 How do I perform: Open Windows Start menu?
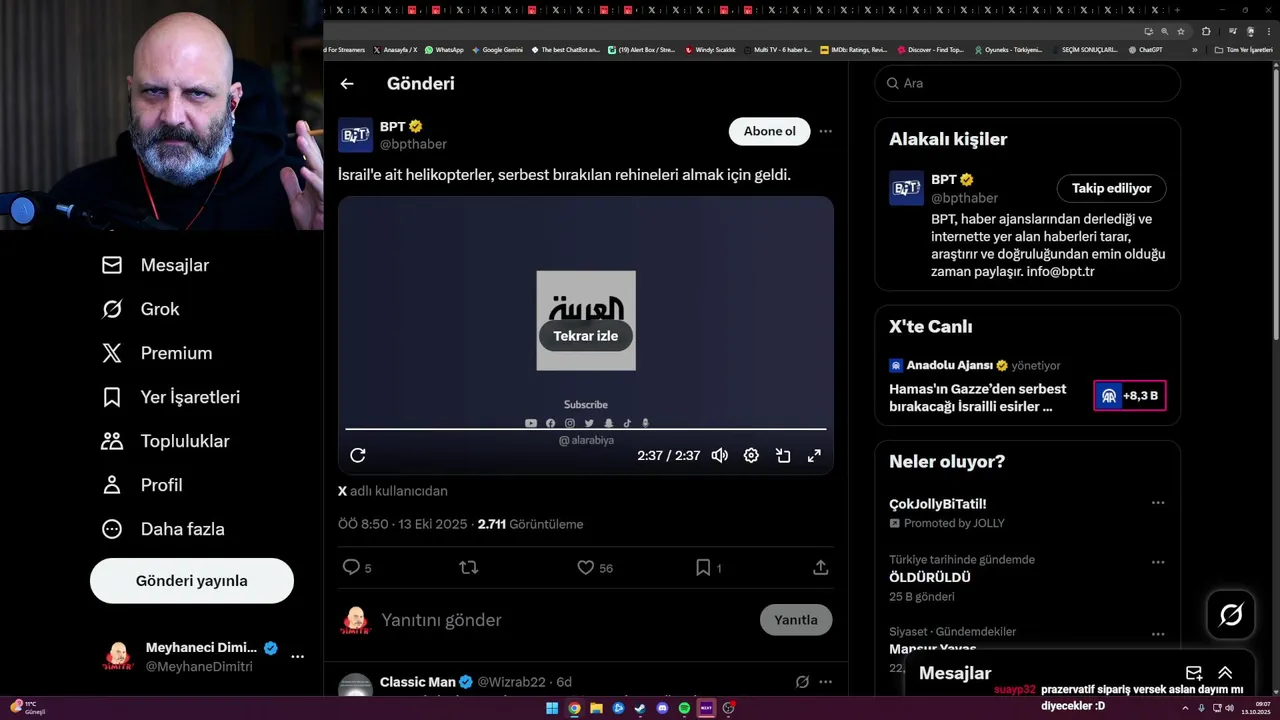click(552, 708)
